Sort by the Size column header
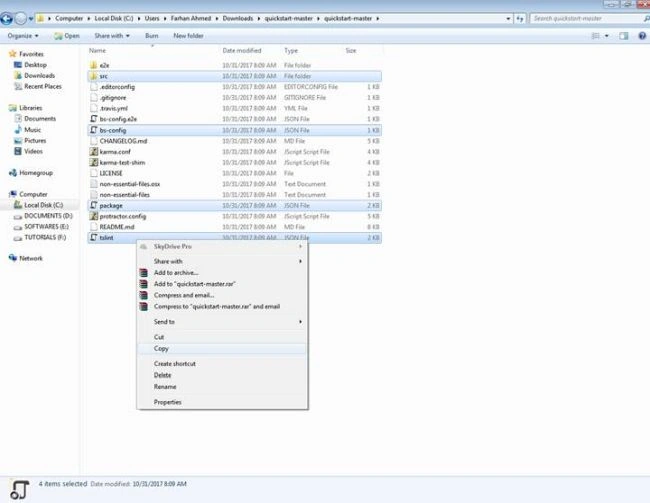 (x=351, y=51)
